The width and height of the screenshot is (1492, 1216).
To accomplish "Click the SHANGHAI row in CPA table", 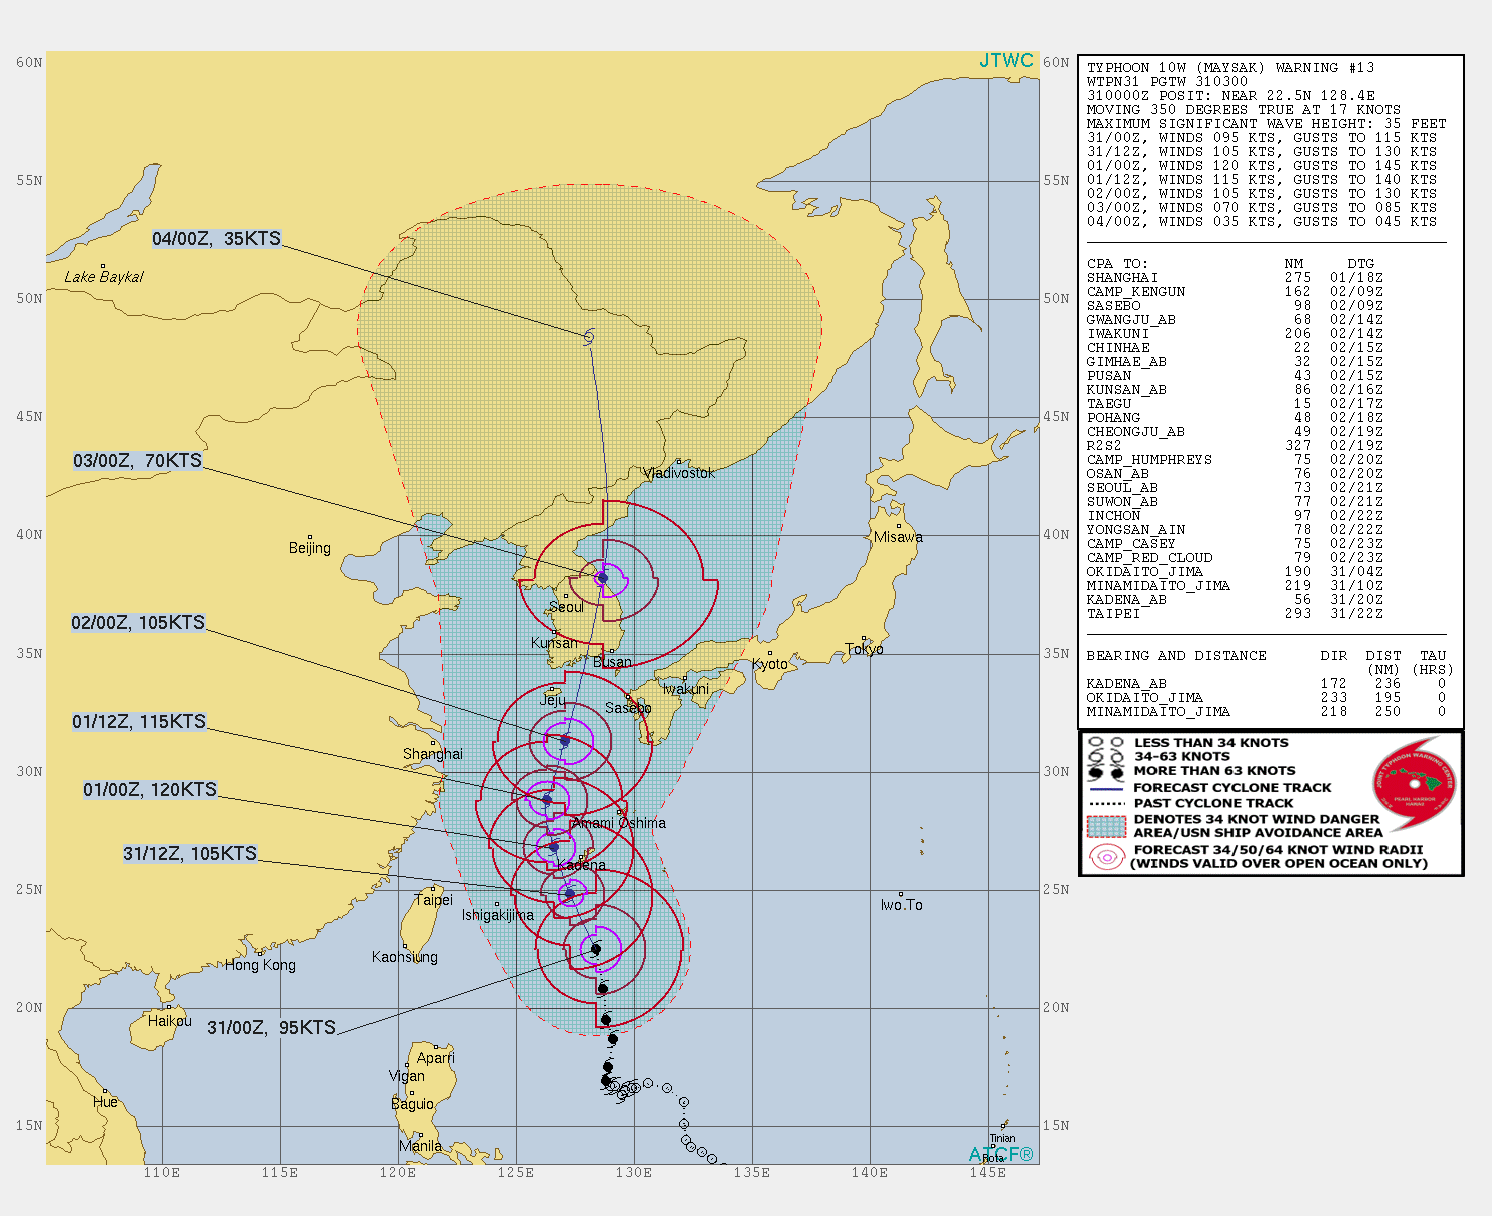I will [1235, 278].
